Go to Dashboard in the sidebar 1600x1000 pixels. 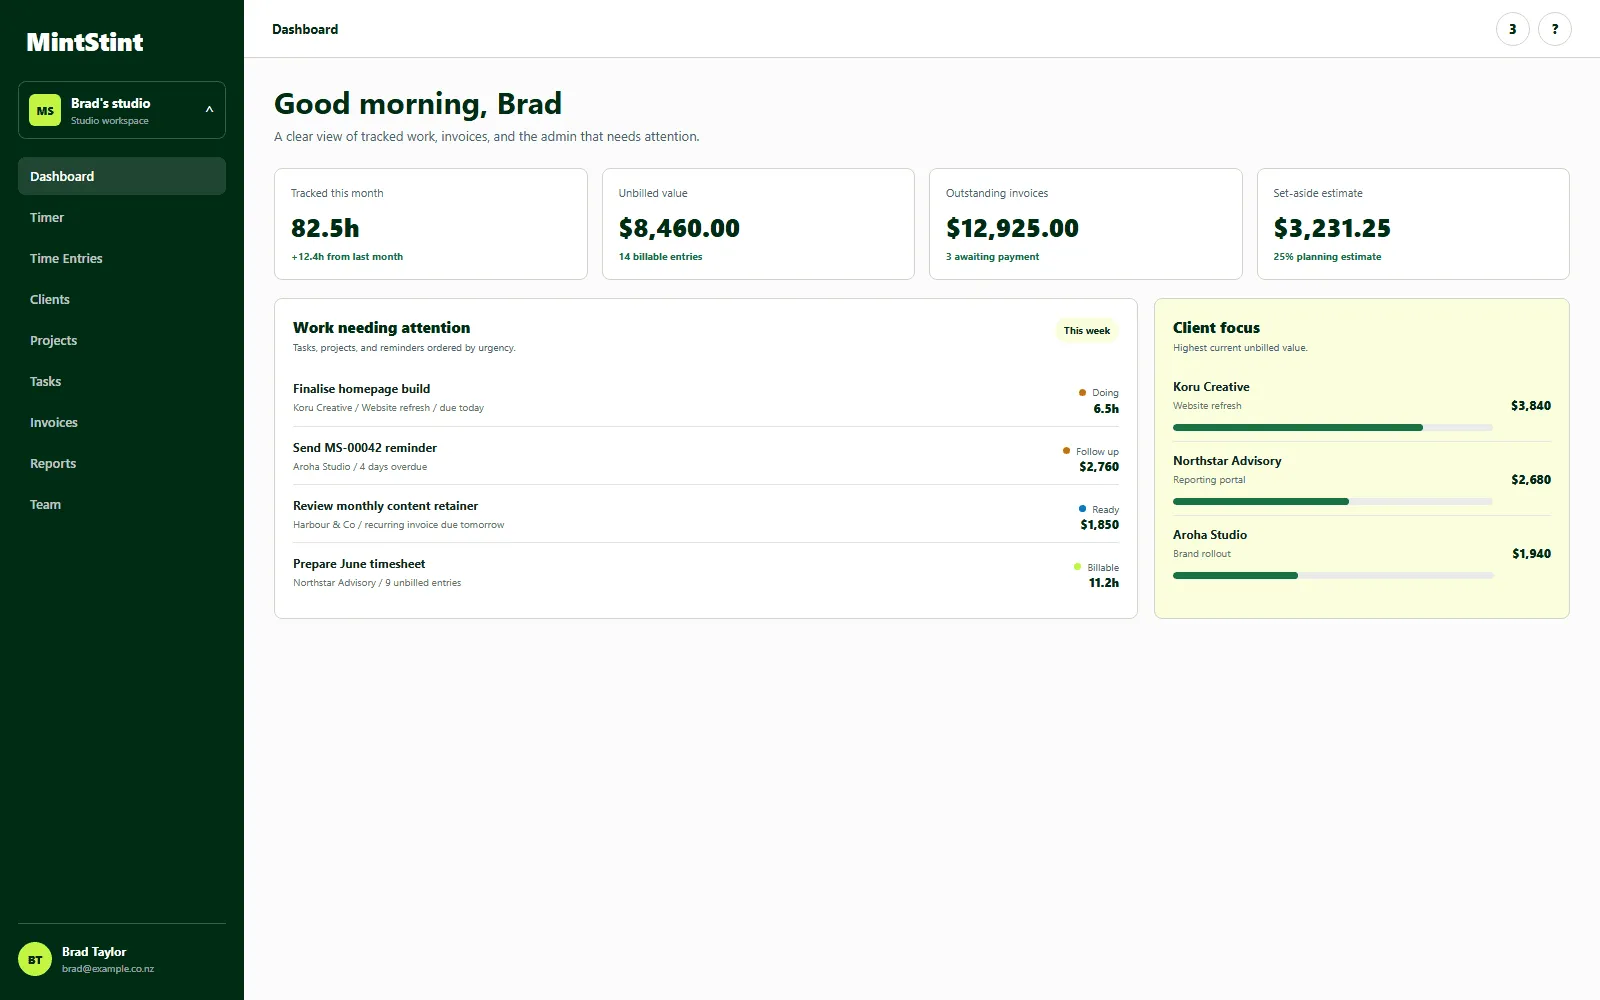[x=122, y=176]
